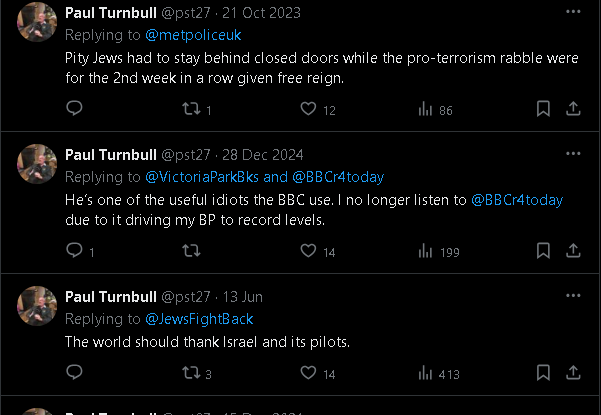The image size is (601, 415).
Task: View analytics showing 86 views
Action: (x=425, y=109)
